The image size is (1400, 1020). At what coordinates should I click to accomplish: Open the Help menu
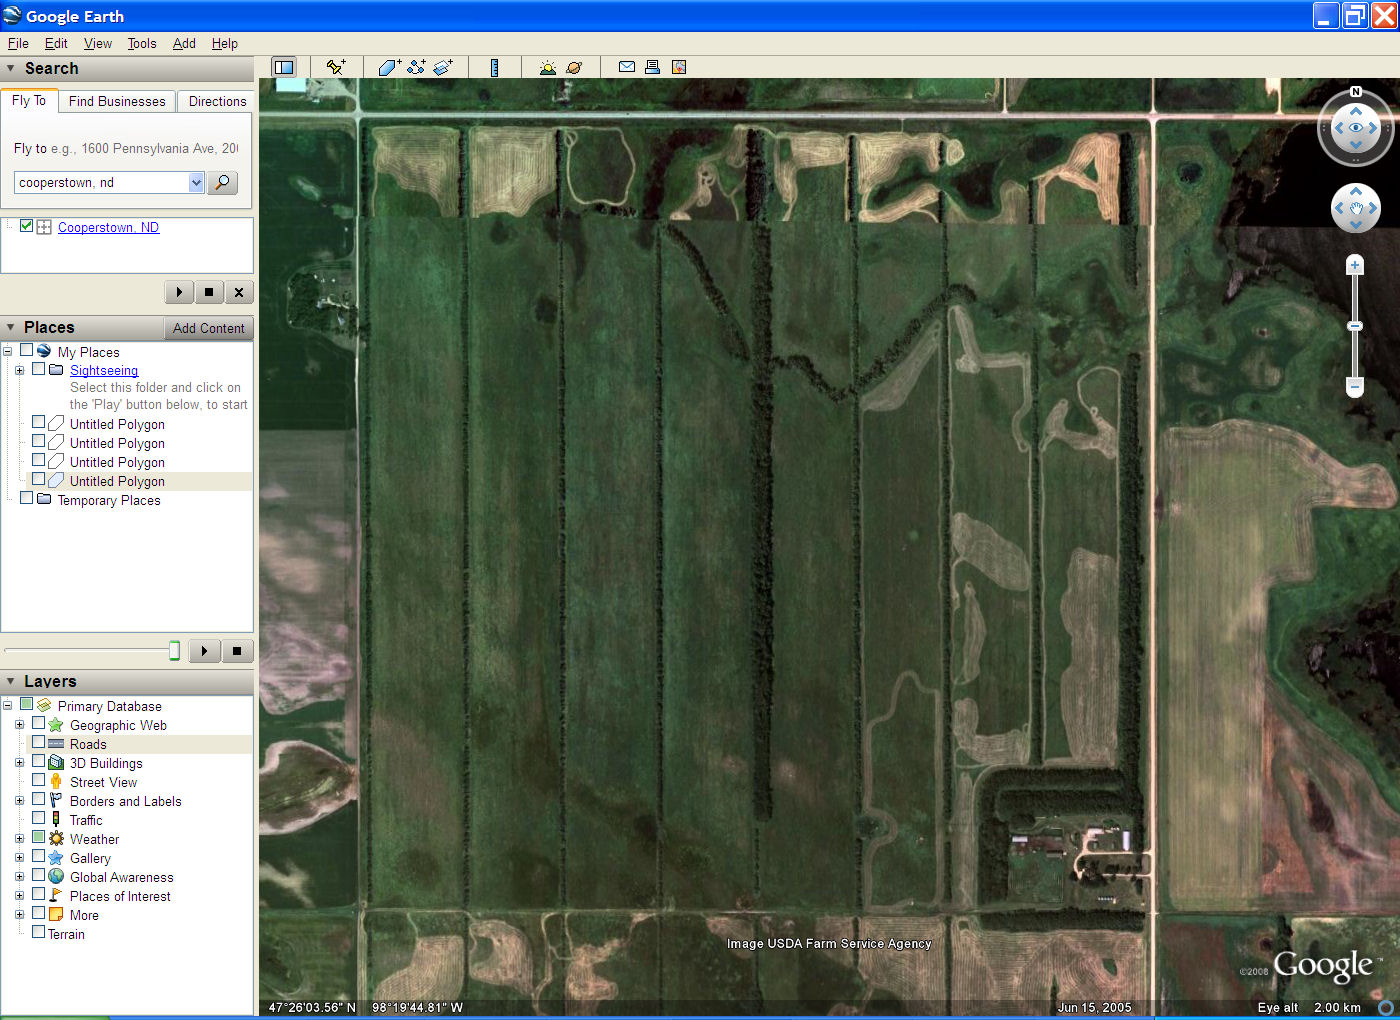pos(225,43)
